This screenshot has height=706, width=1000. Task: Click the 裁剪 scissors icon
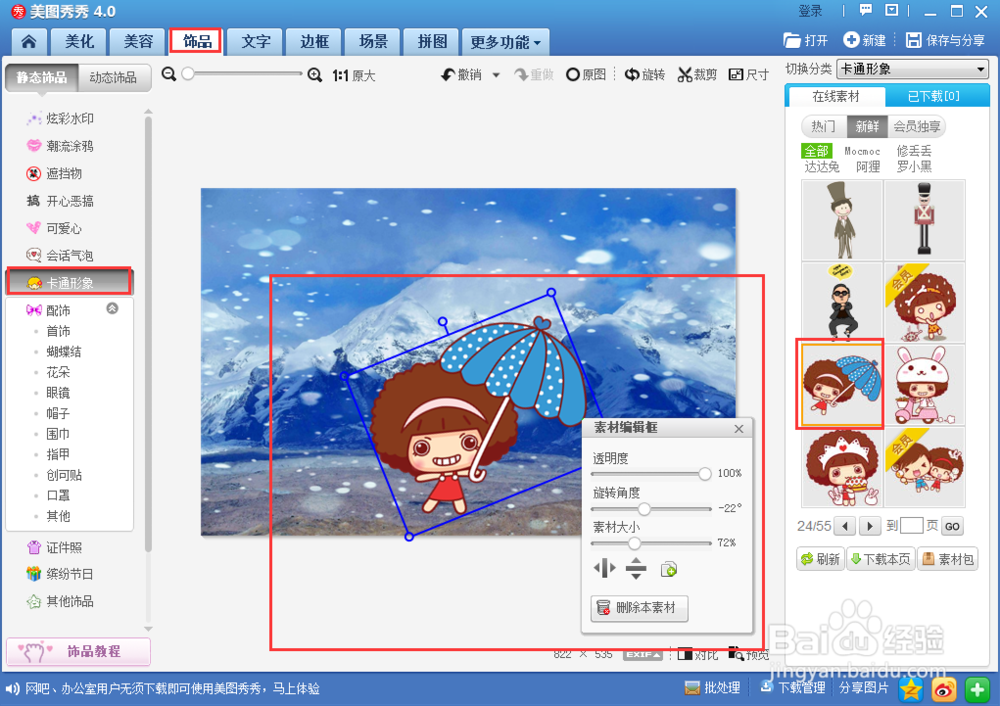pos(684,75)
